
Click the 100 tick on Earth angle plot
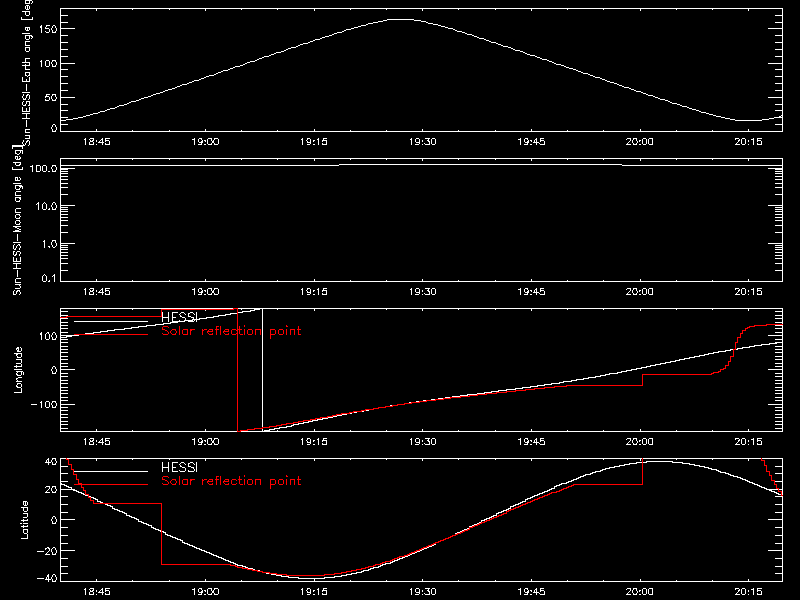click(48, 63)
